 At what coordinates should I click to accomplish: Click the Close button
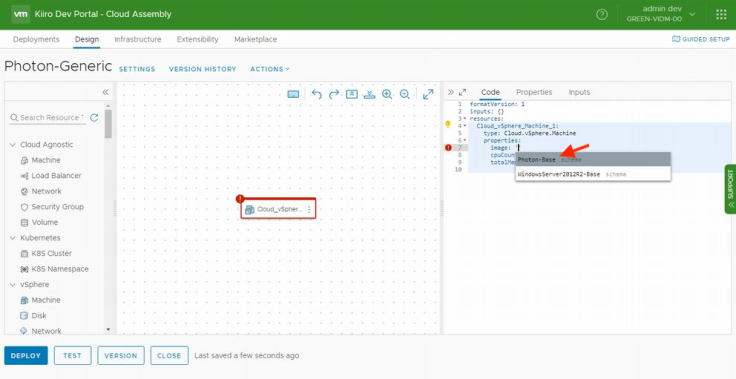(x=169, y=356)
